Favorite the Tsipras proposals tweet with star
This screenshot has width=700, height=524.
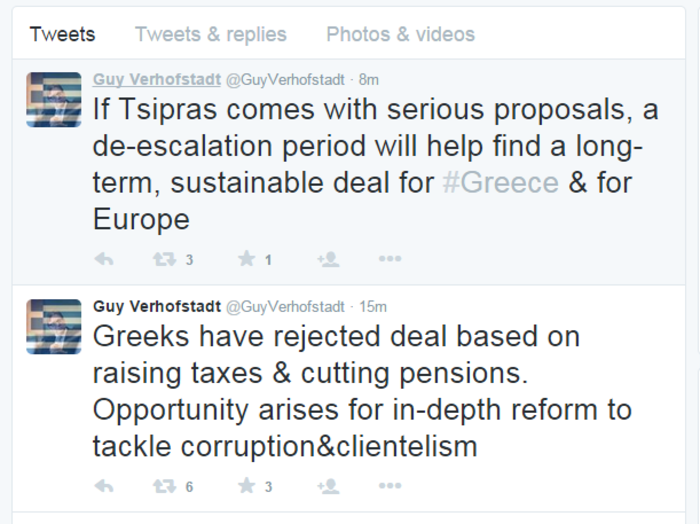pos(246,259)
